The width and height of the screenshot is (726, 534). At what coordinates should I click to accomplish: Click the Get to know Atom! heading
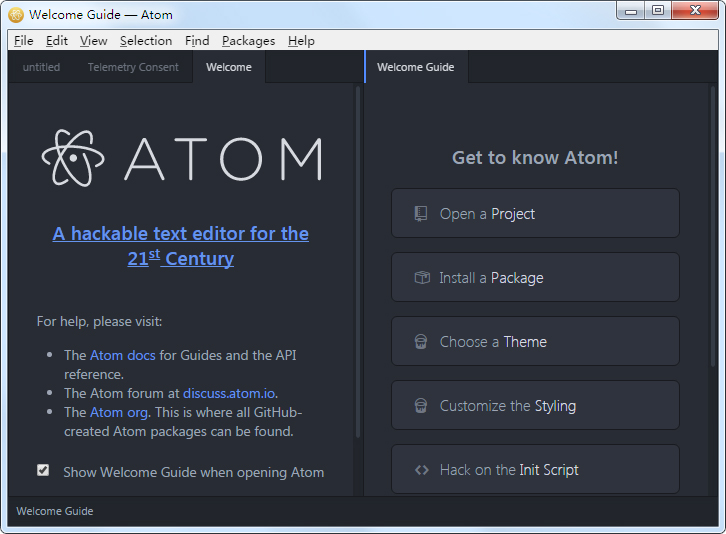pos(535,157)
